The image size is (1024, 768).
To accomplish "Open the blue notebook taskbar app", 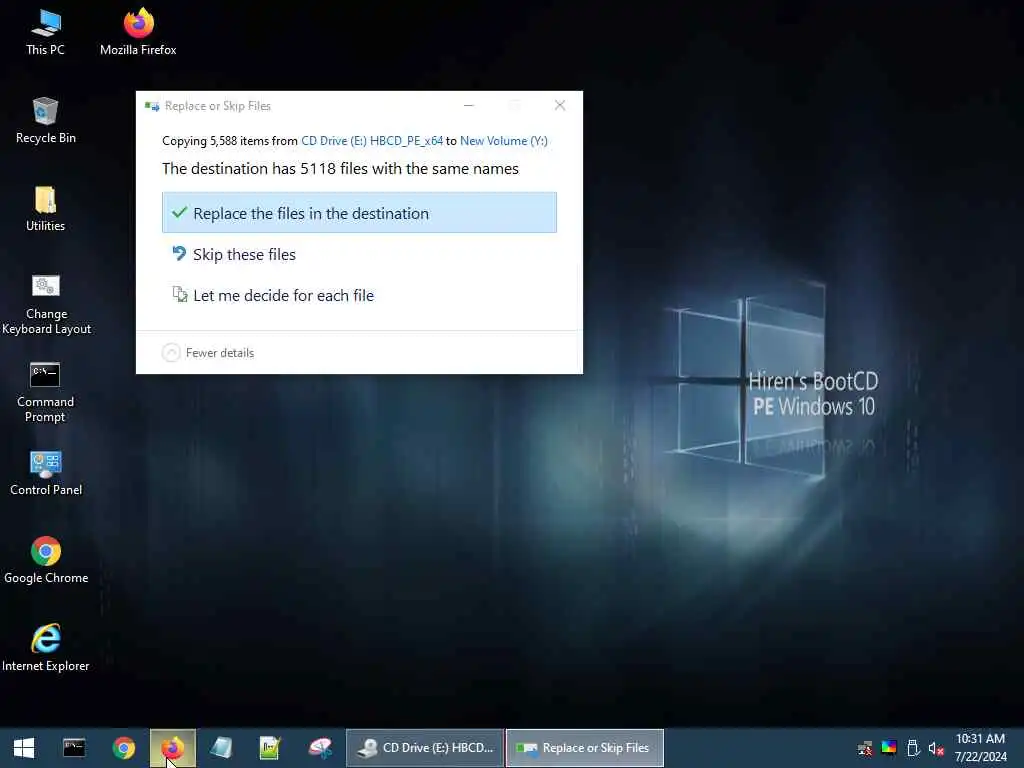I will 221,748.
